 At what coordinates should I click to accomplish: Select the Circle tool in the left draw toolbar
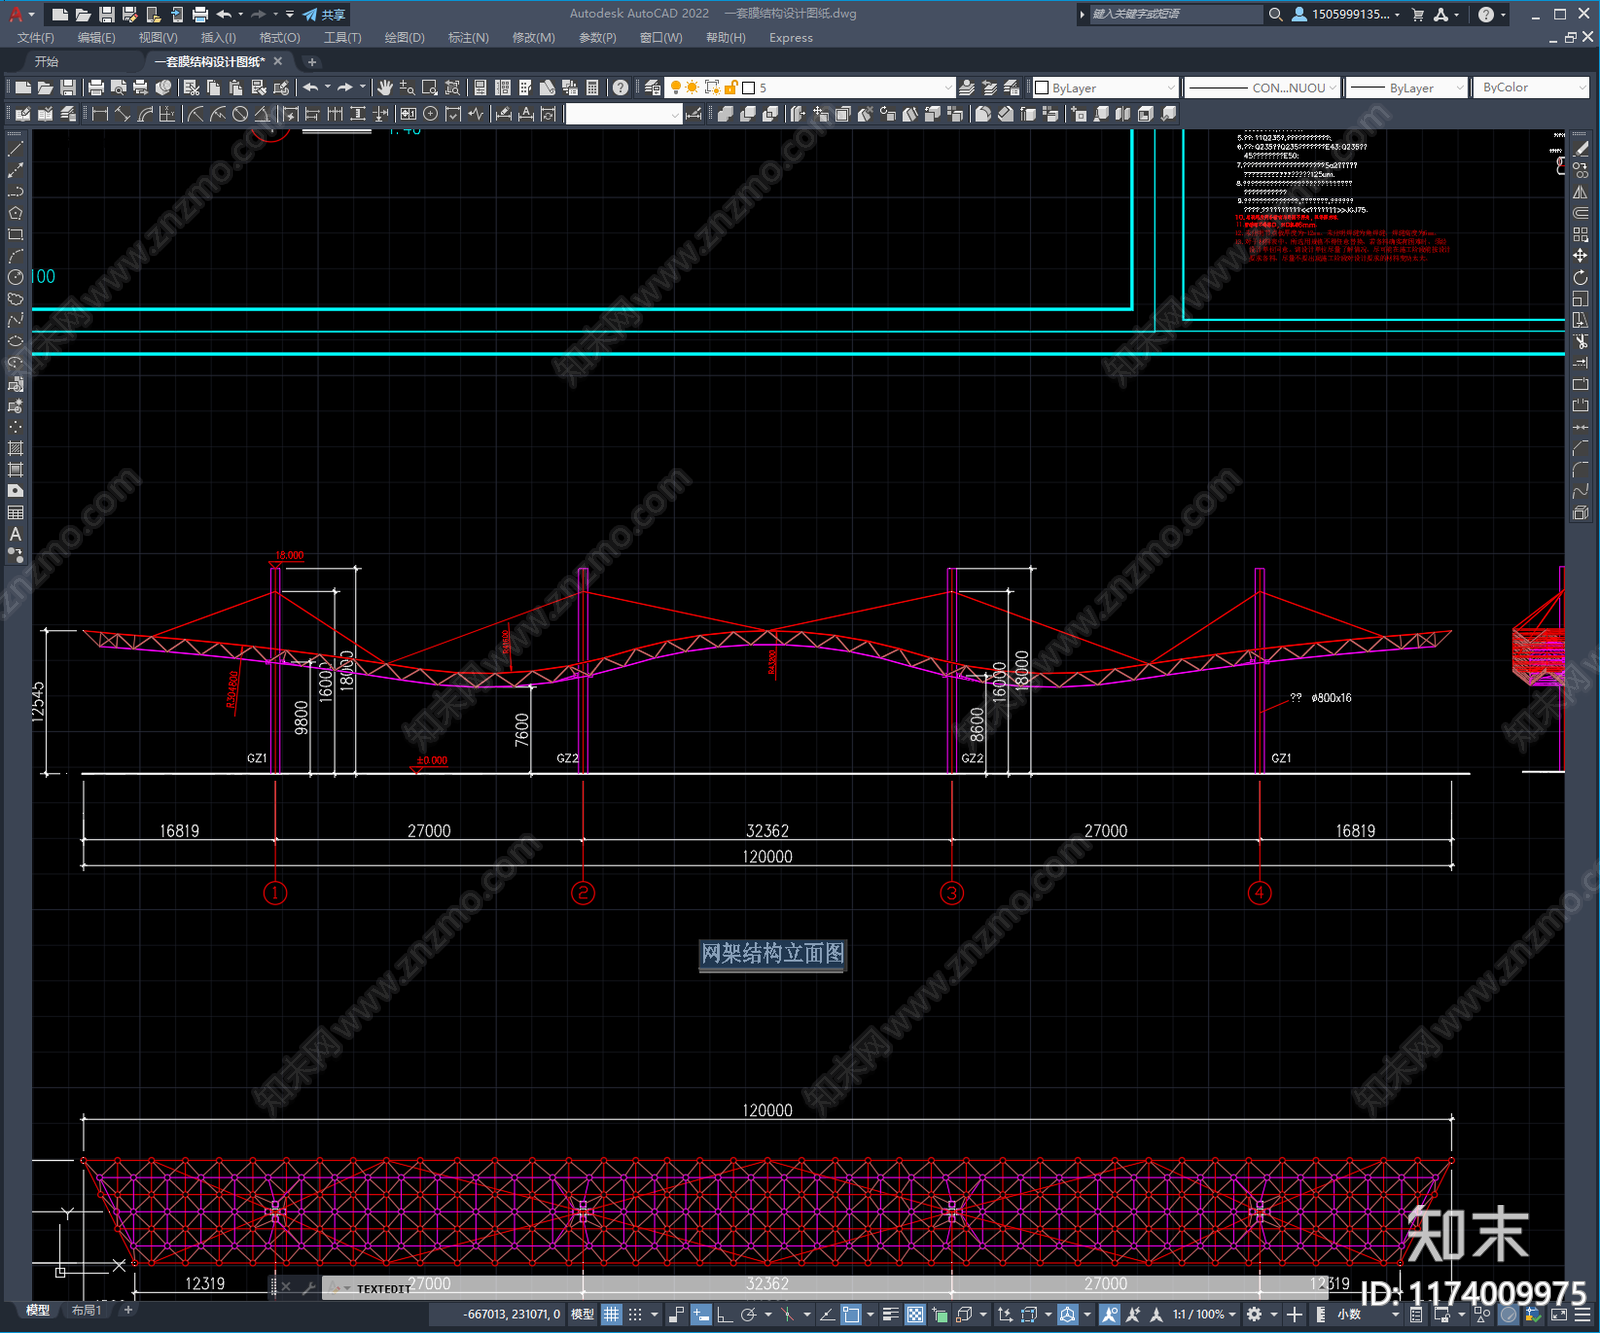pyautogui.click(x=15, y=277)
